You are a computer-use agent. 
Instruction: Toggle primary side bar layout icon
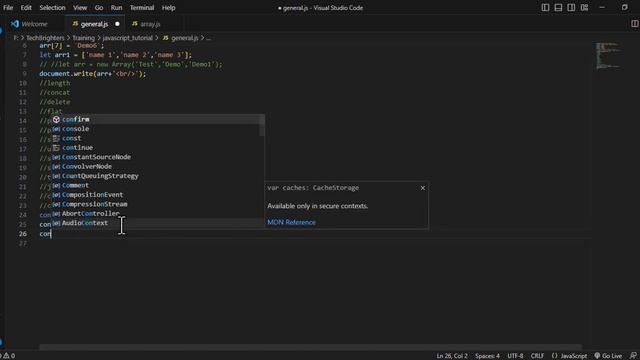coord(545,8)
